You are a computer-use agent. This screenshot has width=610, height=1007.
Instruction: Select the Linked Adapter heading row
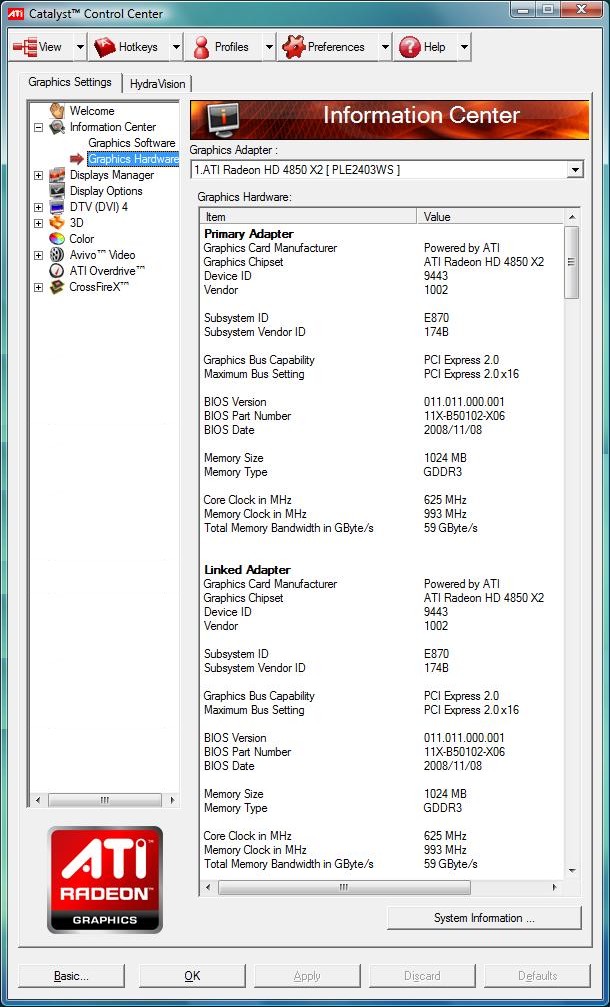tap(247, 570)
